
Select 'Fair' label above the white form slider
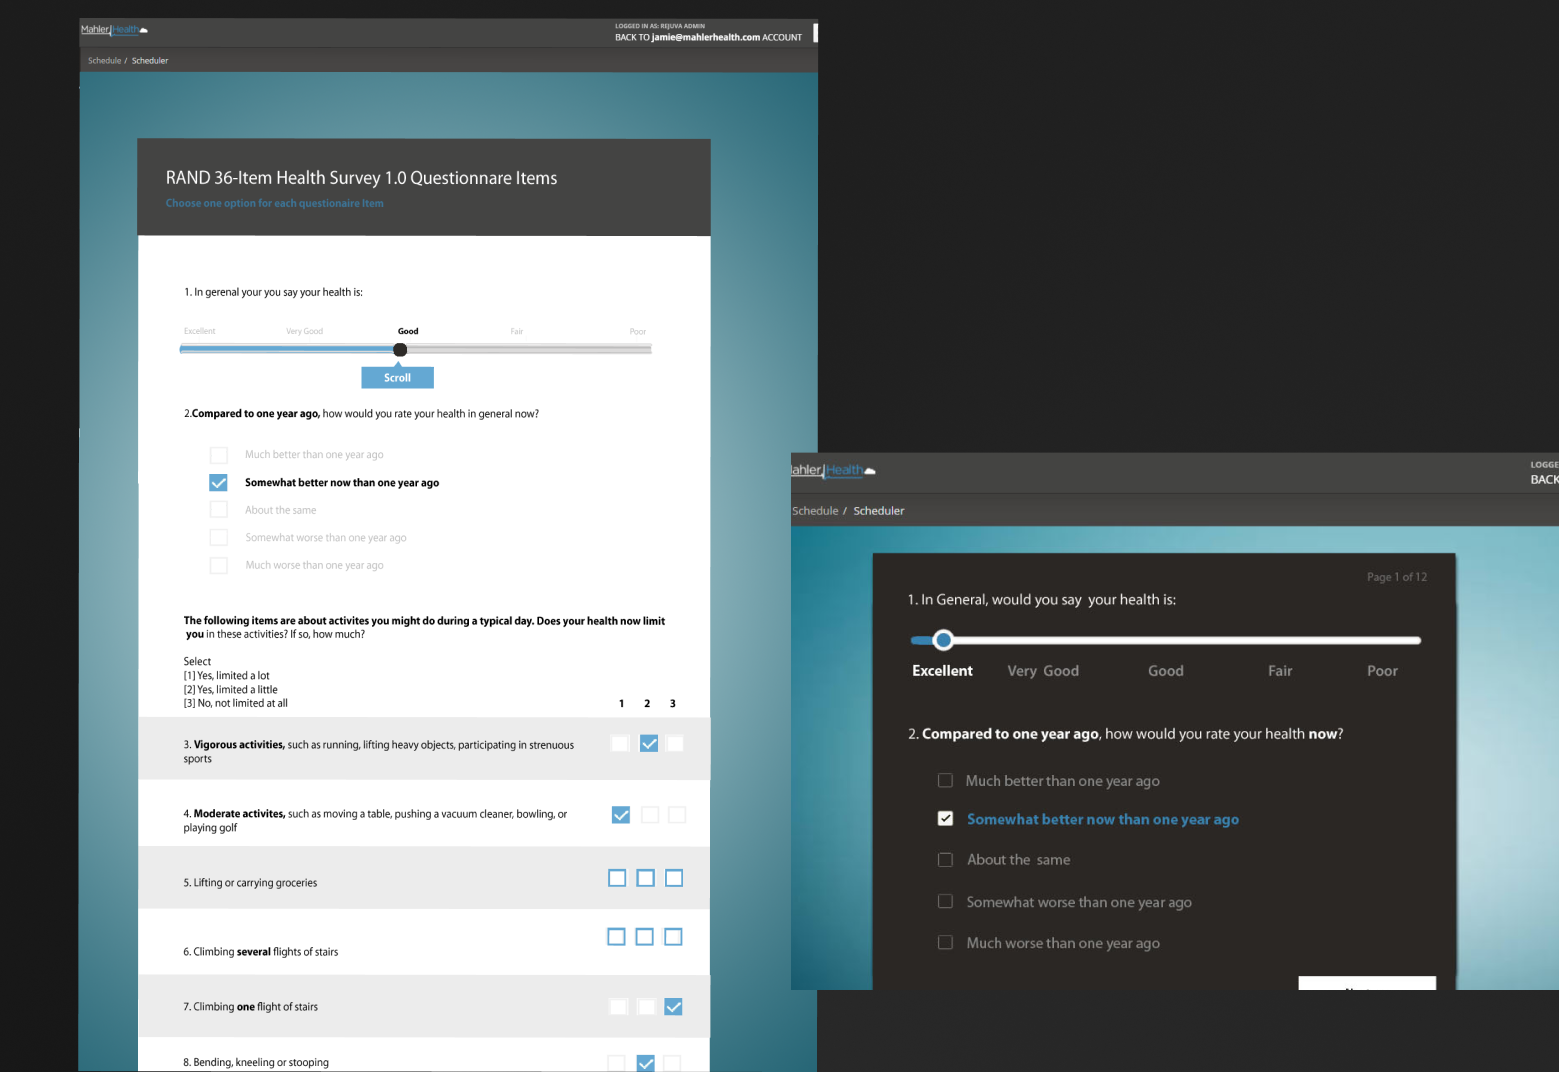coord(517,332)
